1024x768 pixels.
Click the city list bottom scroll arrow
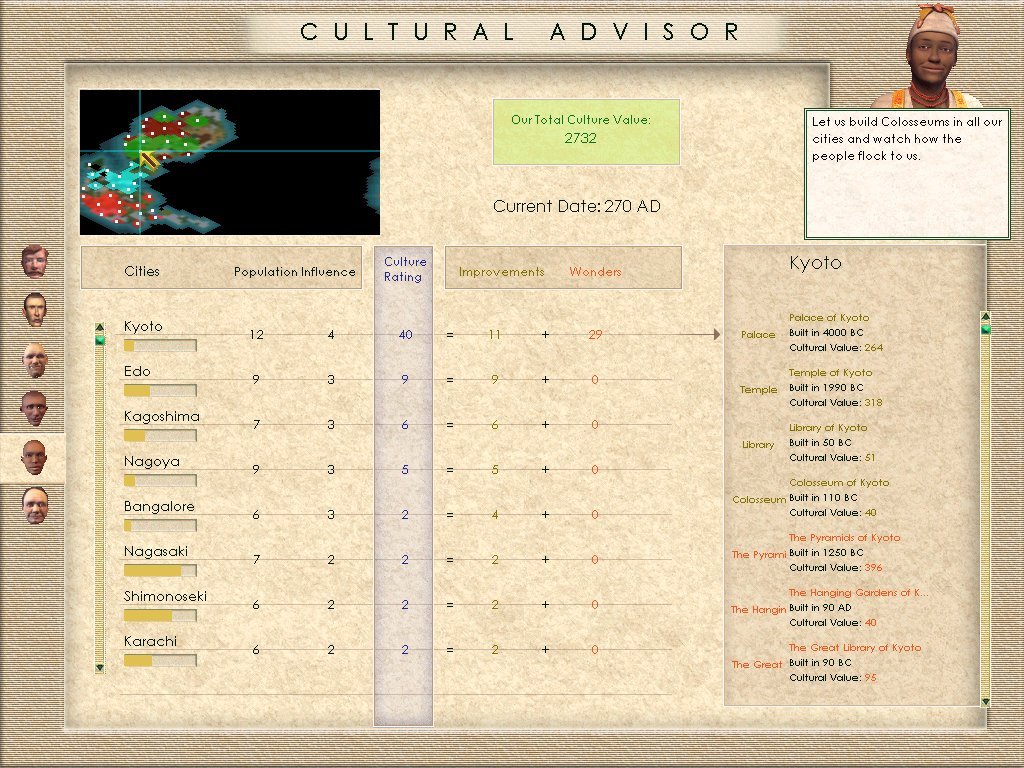[99, 667]
